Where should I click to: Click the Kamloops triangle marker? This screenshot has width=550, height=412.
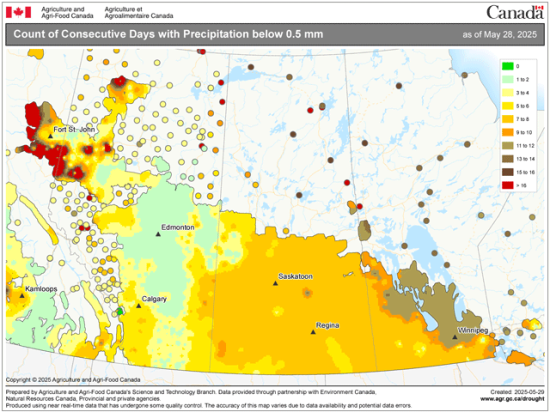click(x=22, y=296)
